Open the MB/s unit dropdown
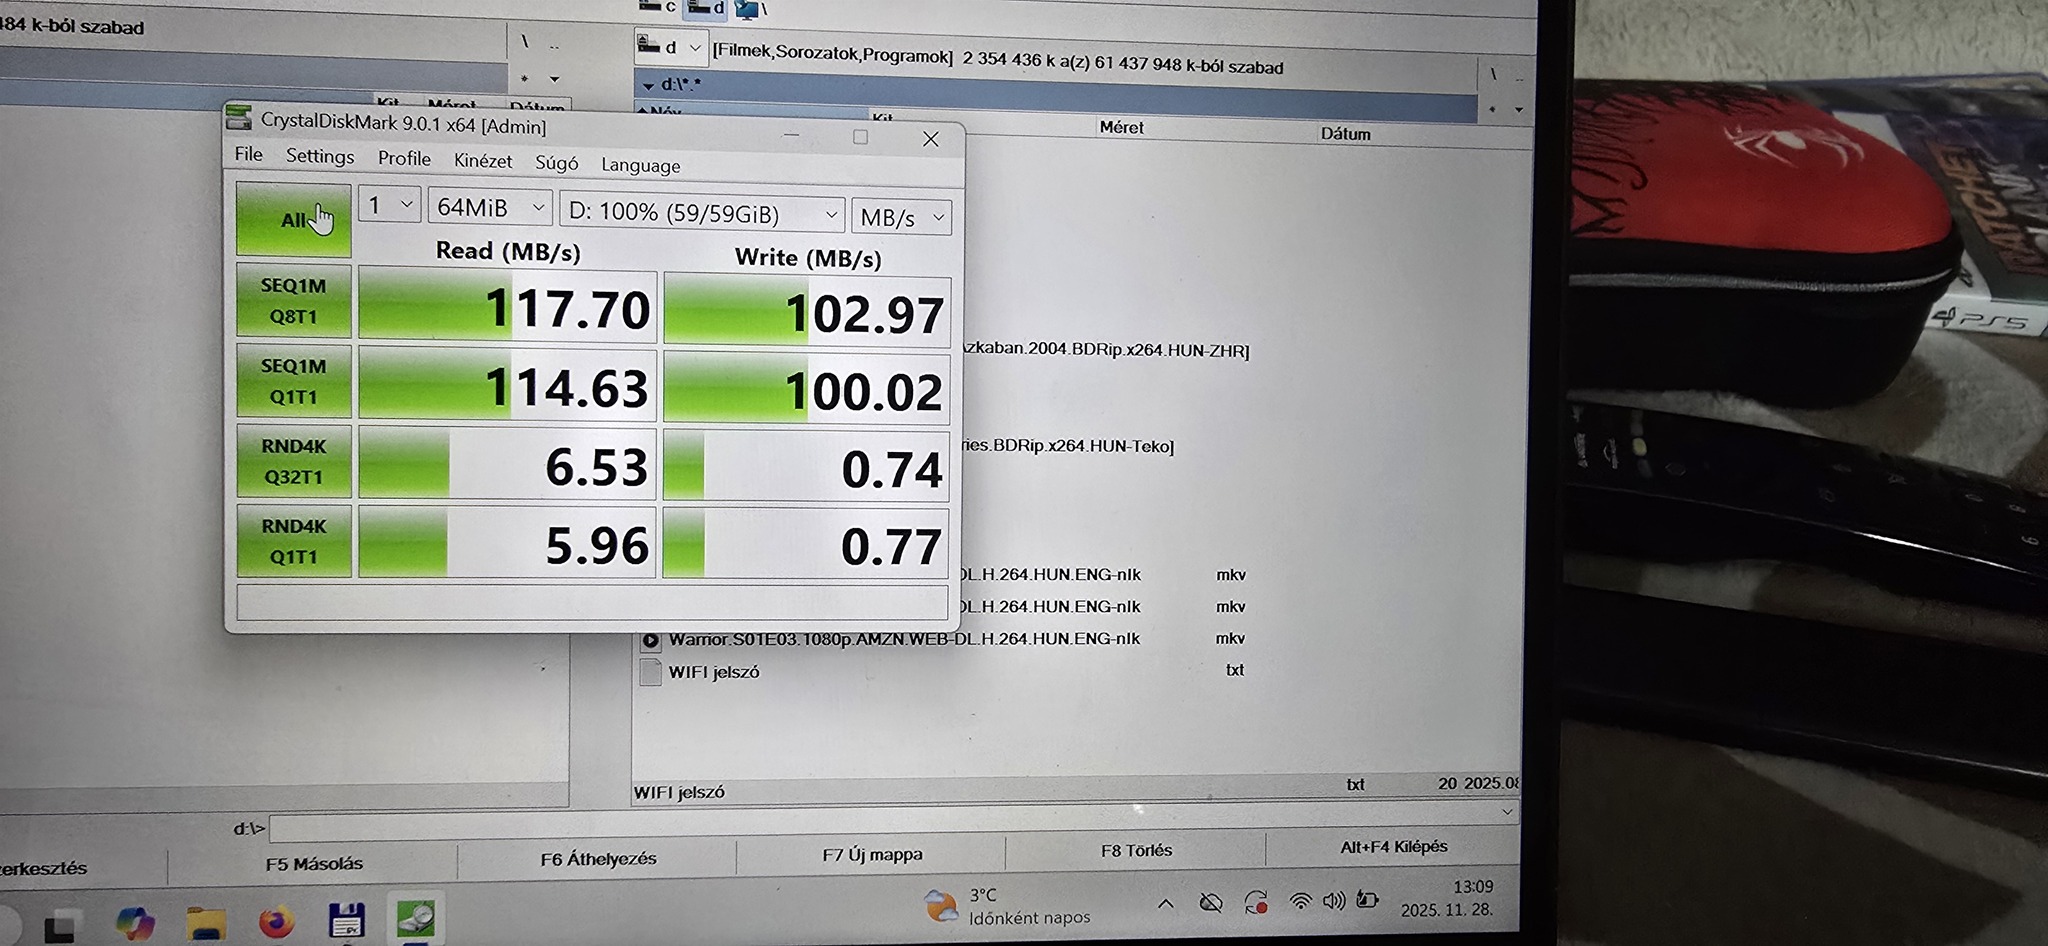This screenshot has width=2048, height=946. 901,217
